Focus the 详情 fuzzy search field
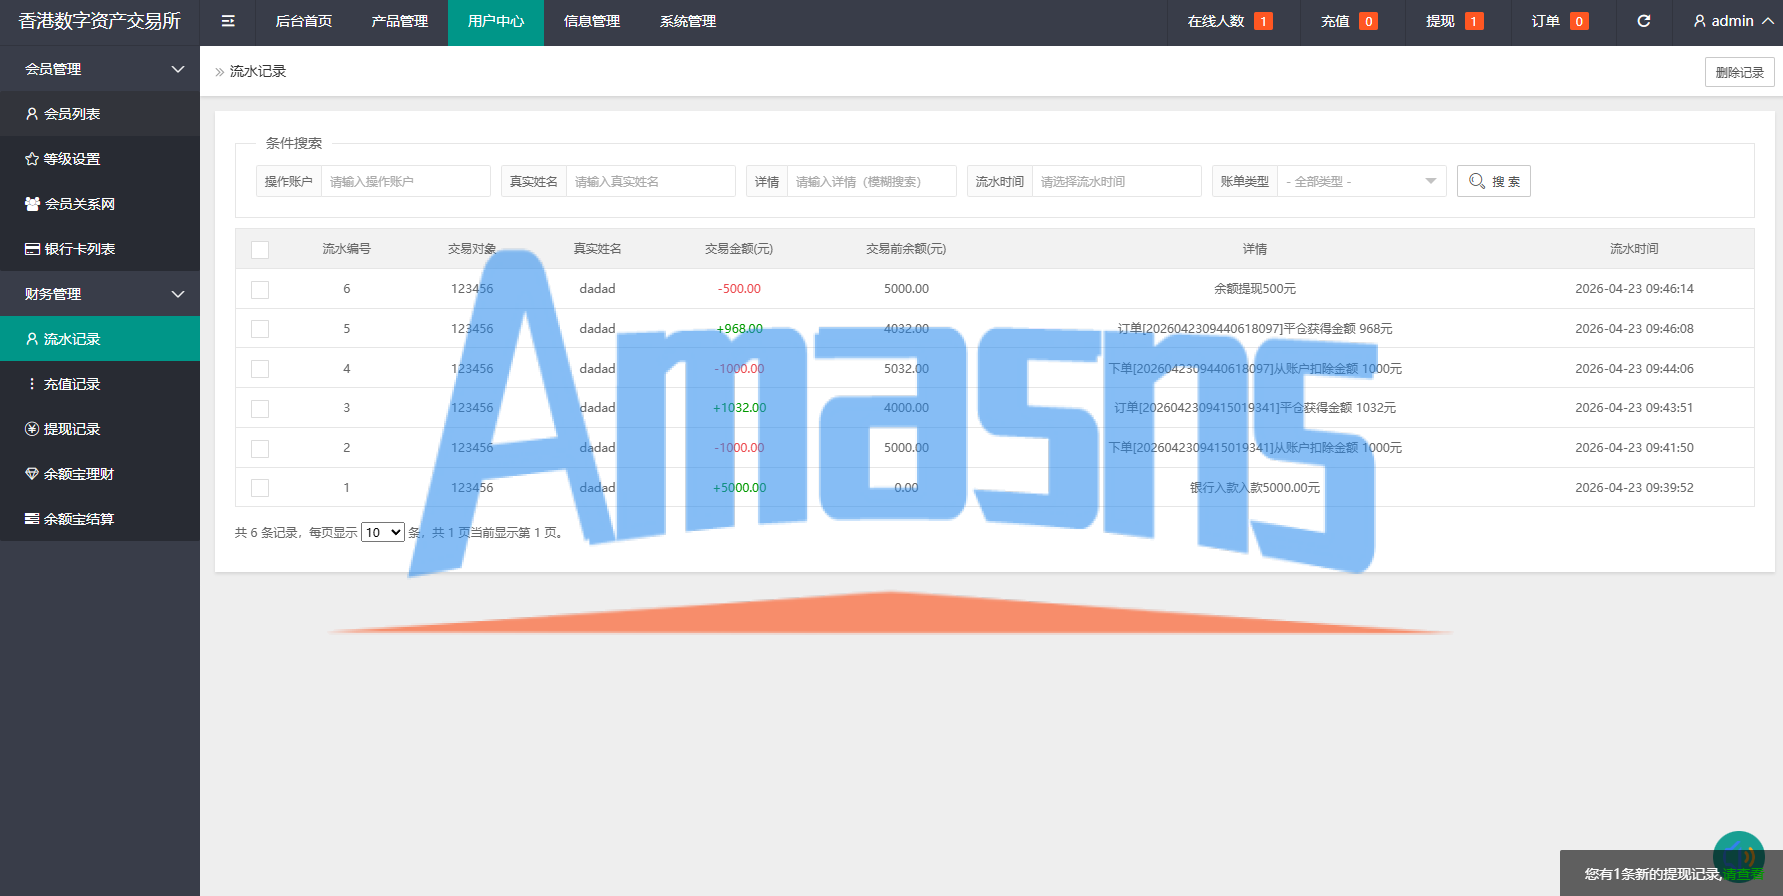1783x896 pixels. (871, 181)
